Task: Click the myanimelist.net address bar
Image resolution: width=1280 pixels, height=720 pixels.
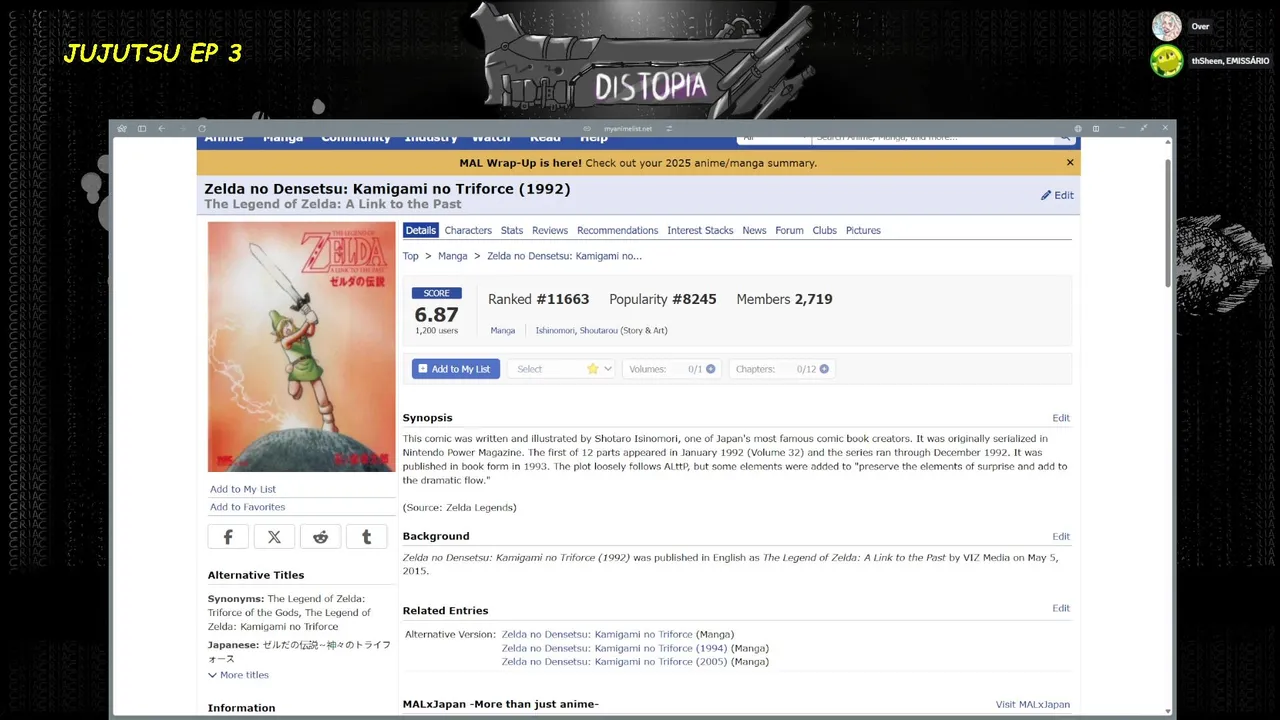Action: (628, 128)
